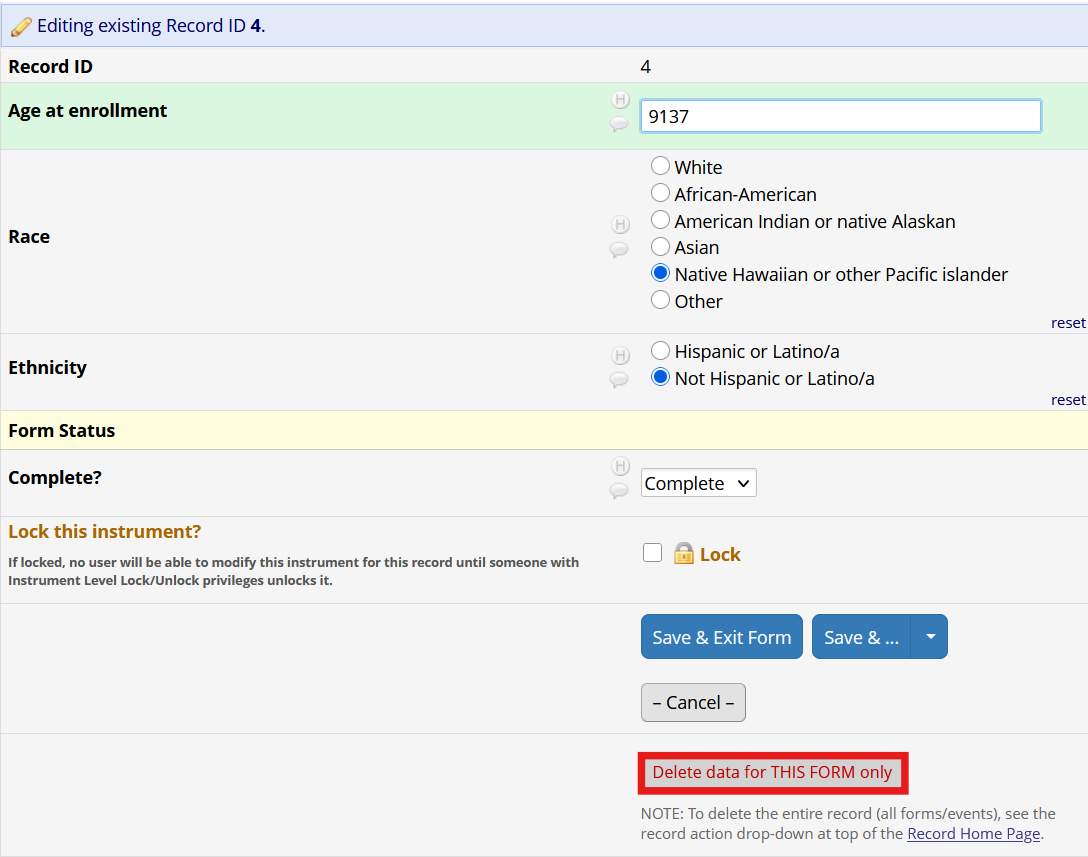Click the padlock icon beside Lock

[x=683, y=553]
